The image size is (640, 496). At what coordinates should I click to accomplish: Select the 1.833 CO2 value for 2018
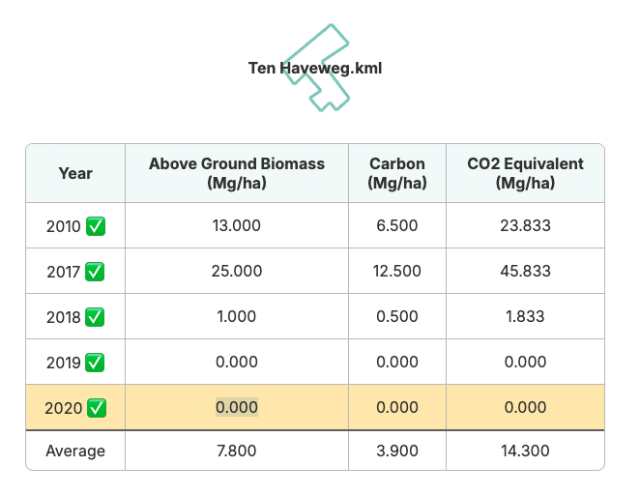pos(525,316)
